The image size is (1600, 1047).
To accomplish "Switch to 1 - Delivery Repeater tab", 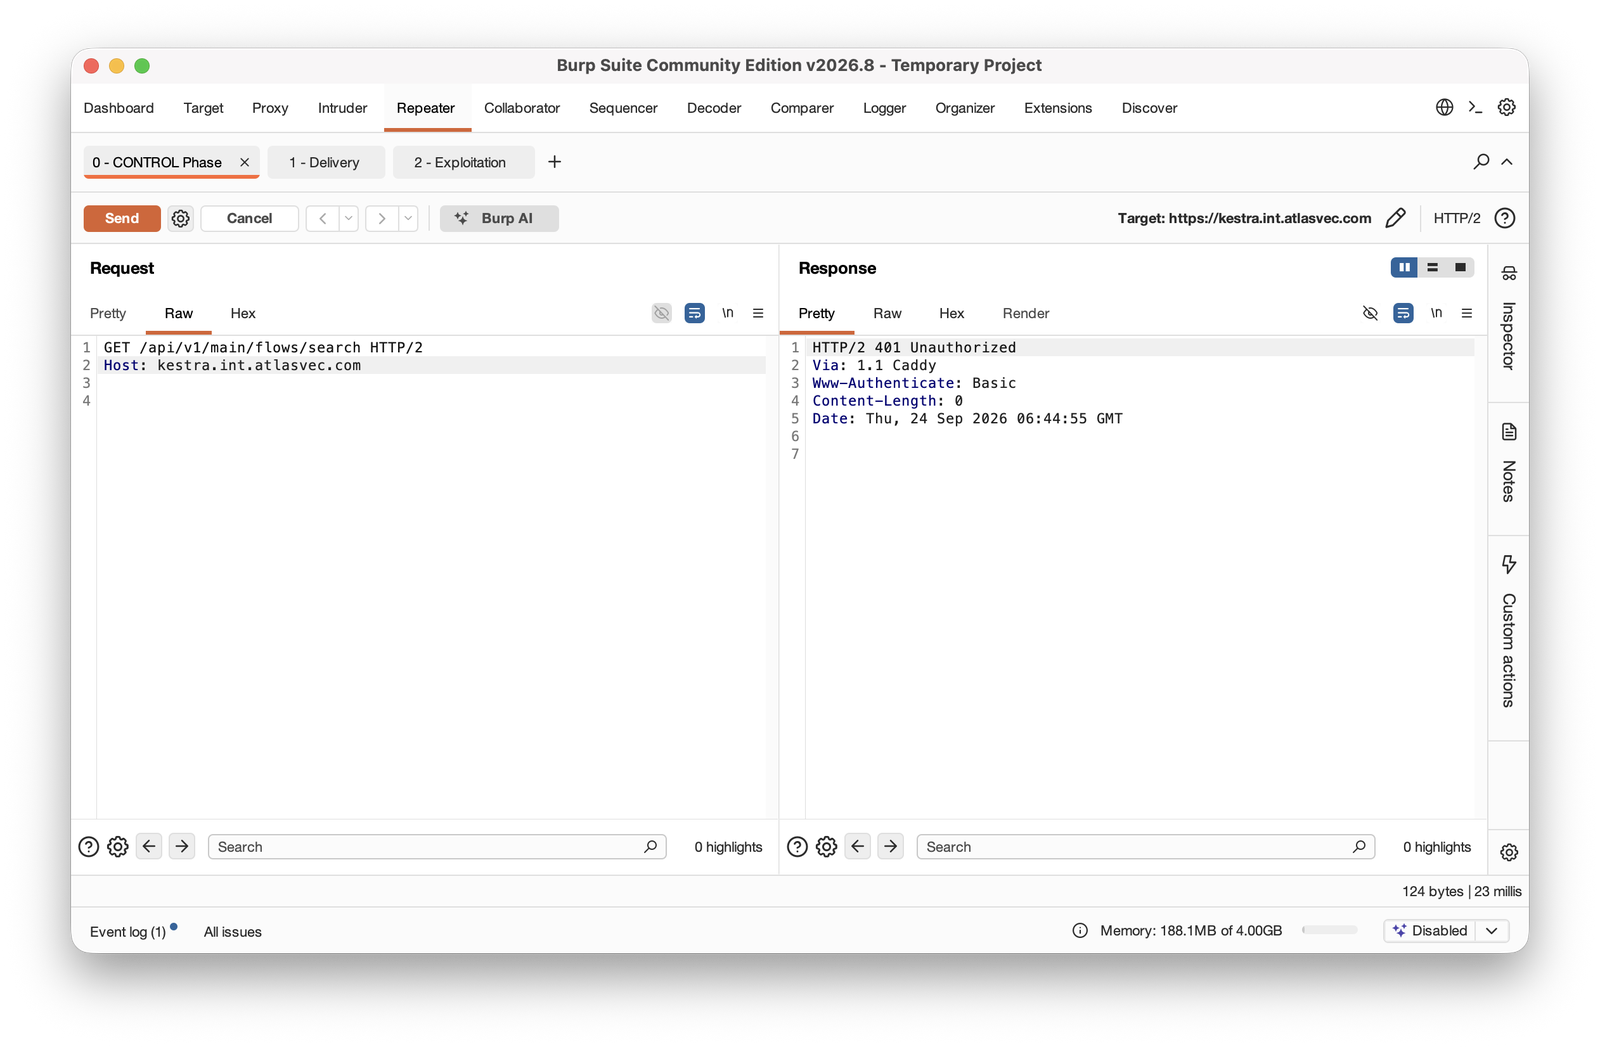I will coord(326,162).
